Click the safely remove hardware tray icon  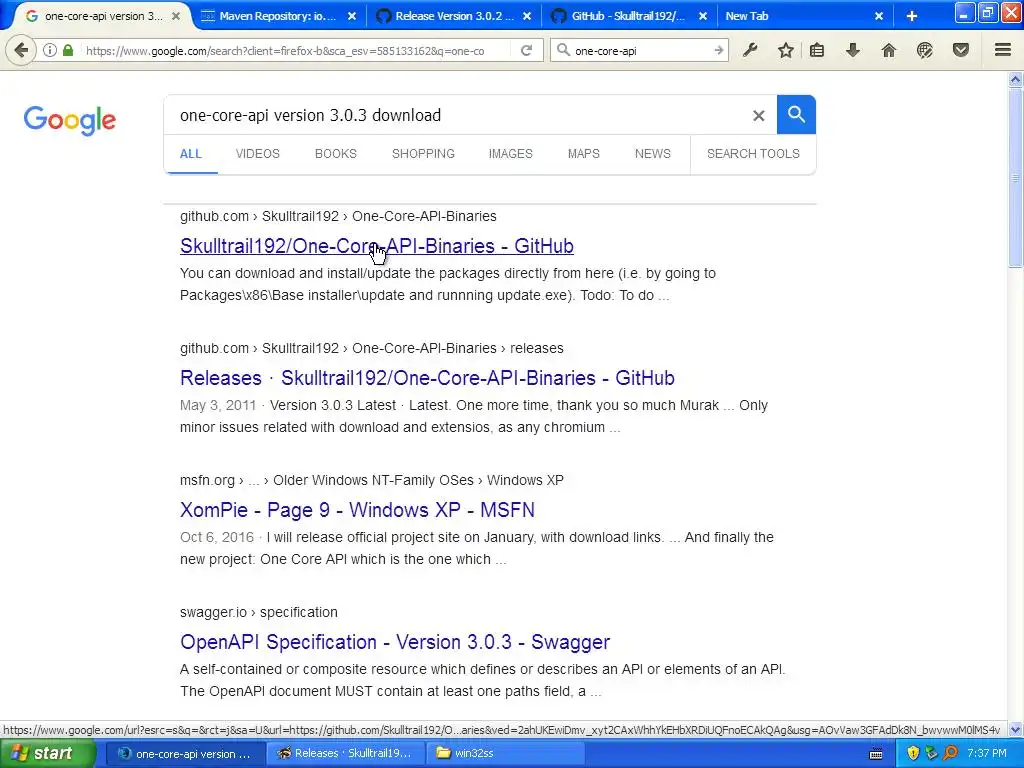tap(932, 754)
